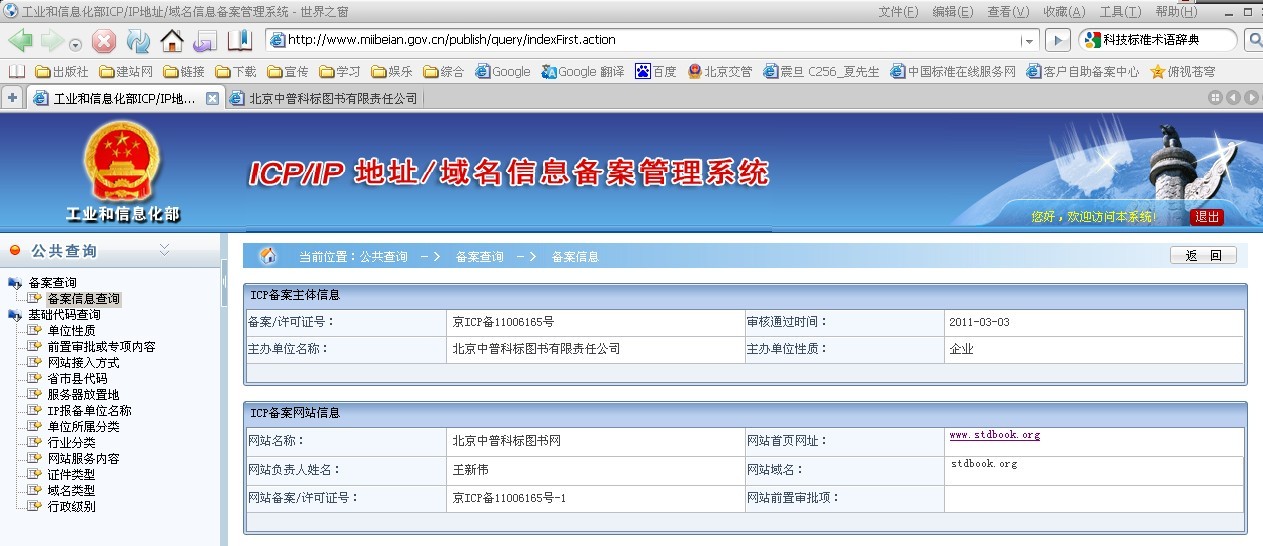Select 服务器放置地 tree item
This screenshot has height=546, width=1263.
click(84, 395)
